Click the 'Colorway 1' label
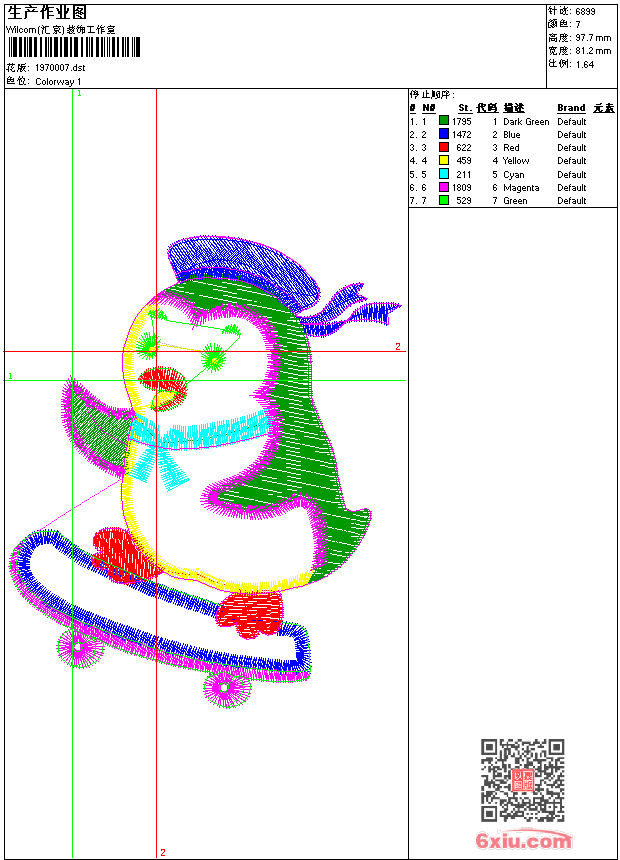This screenshot has height=860, width=620. click(x=58, y=82)
